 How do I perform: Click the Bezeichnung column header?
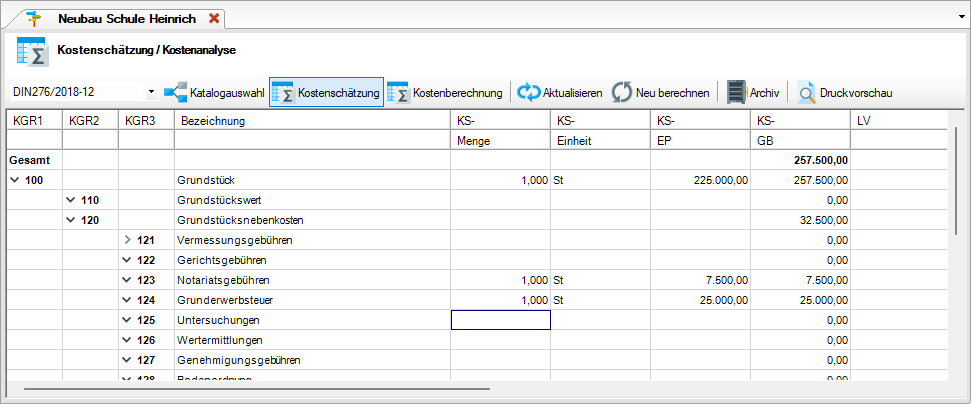(x=313, y=121)
